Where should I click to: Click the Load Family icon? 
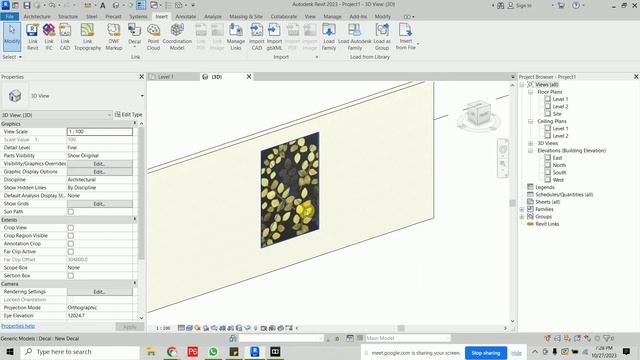tap(329, 37)
